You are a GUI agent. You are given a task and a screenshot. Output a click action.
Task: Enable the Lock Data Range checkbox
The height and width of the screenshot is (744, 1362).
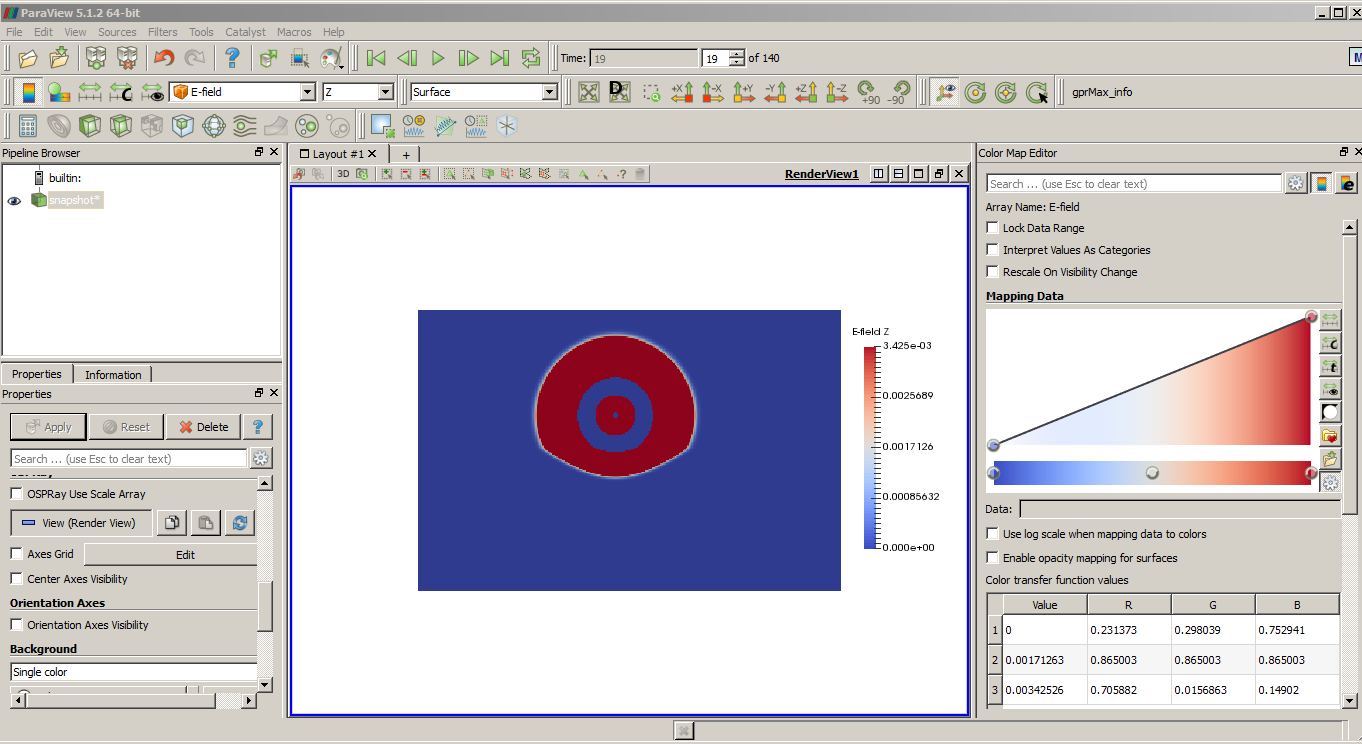[x=993, y=228]
